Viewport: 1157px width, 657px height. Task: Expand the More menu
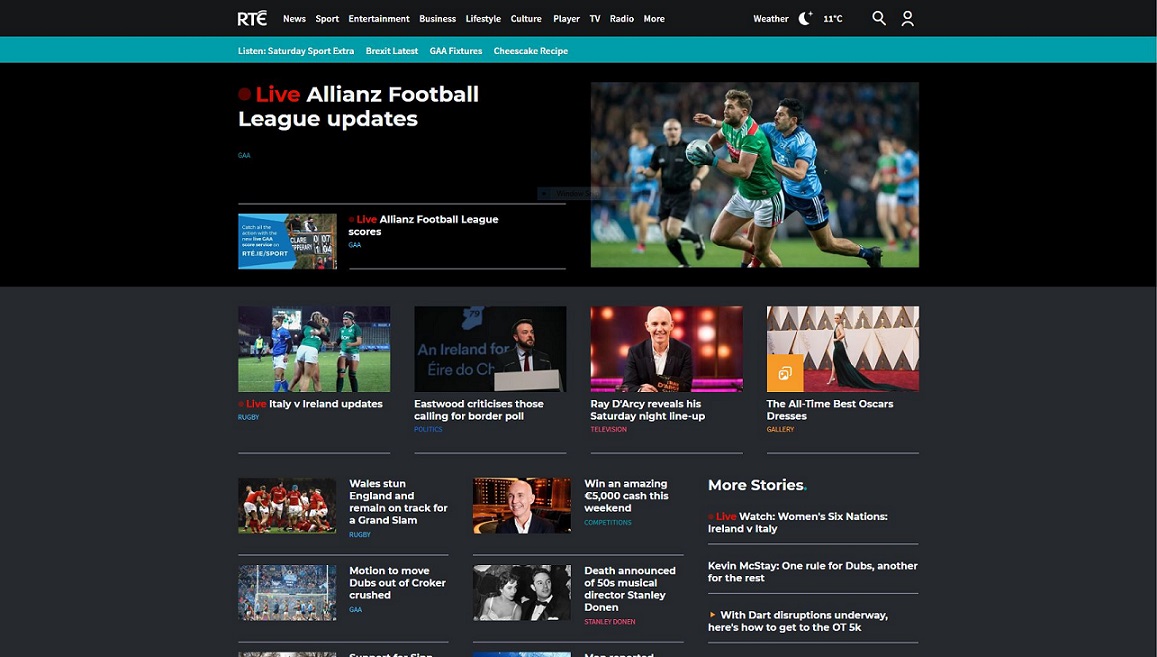(x=654, y=19)
